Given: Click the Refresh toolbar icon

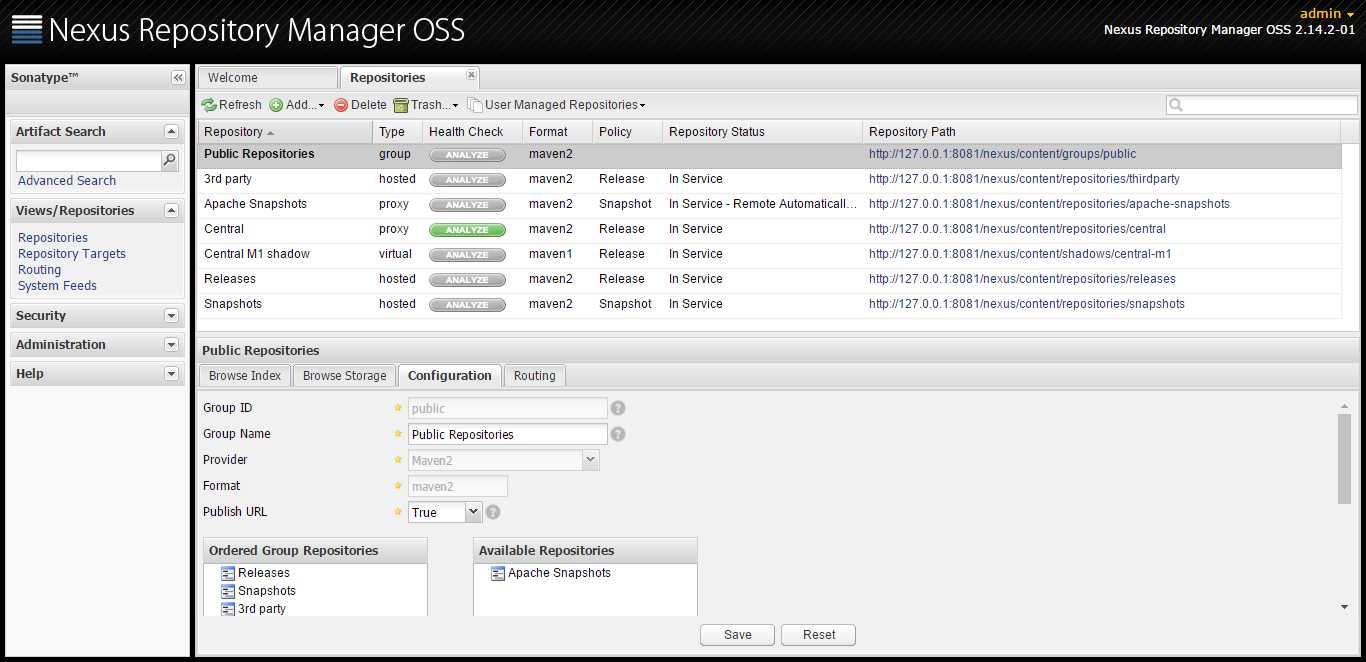Looking at the screenshot, I should pyautogui.click(x=209, y=105).
